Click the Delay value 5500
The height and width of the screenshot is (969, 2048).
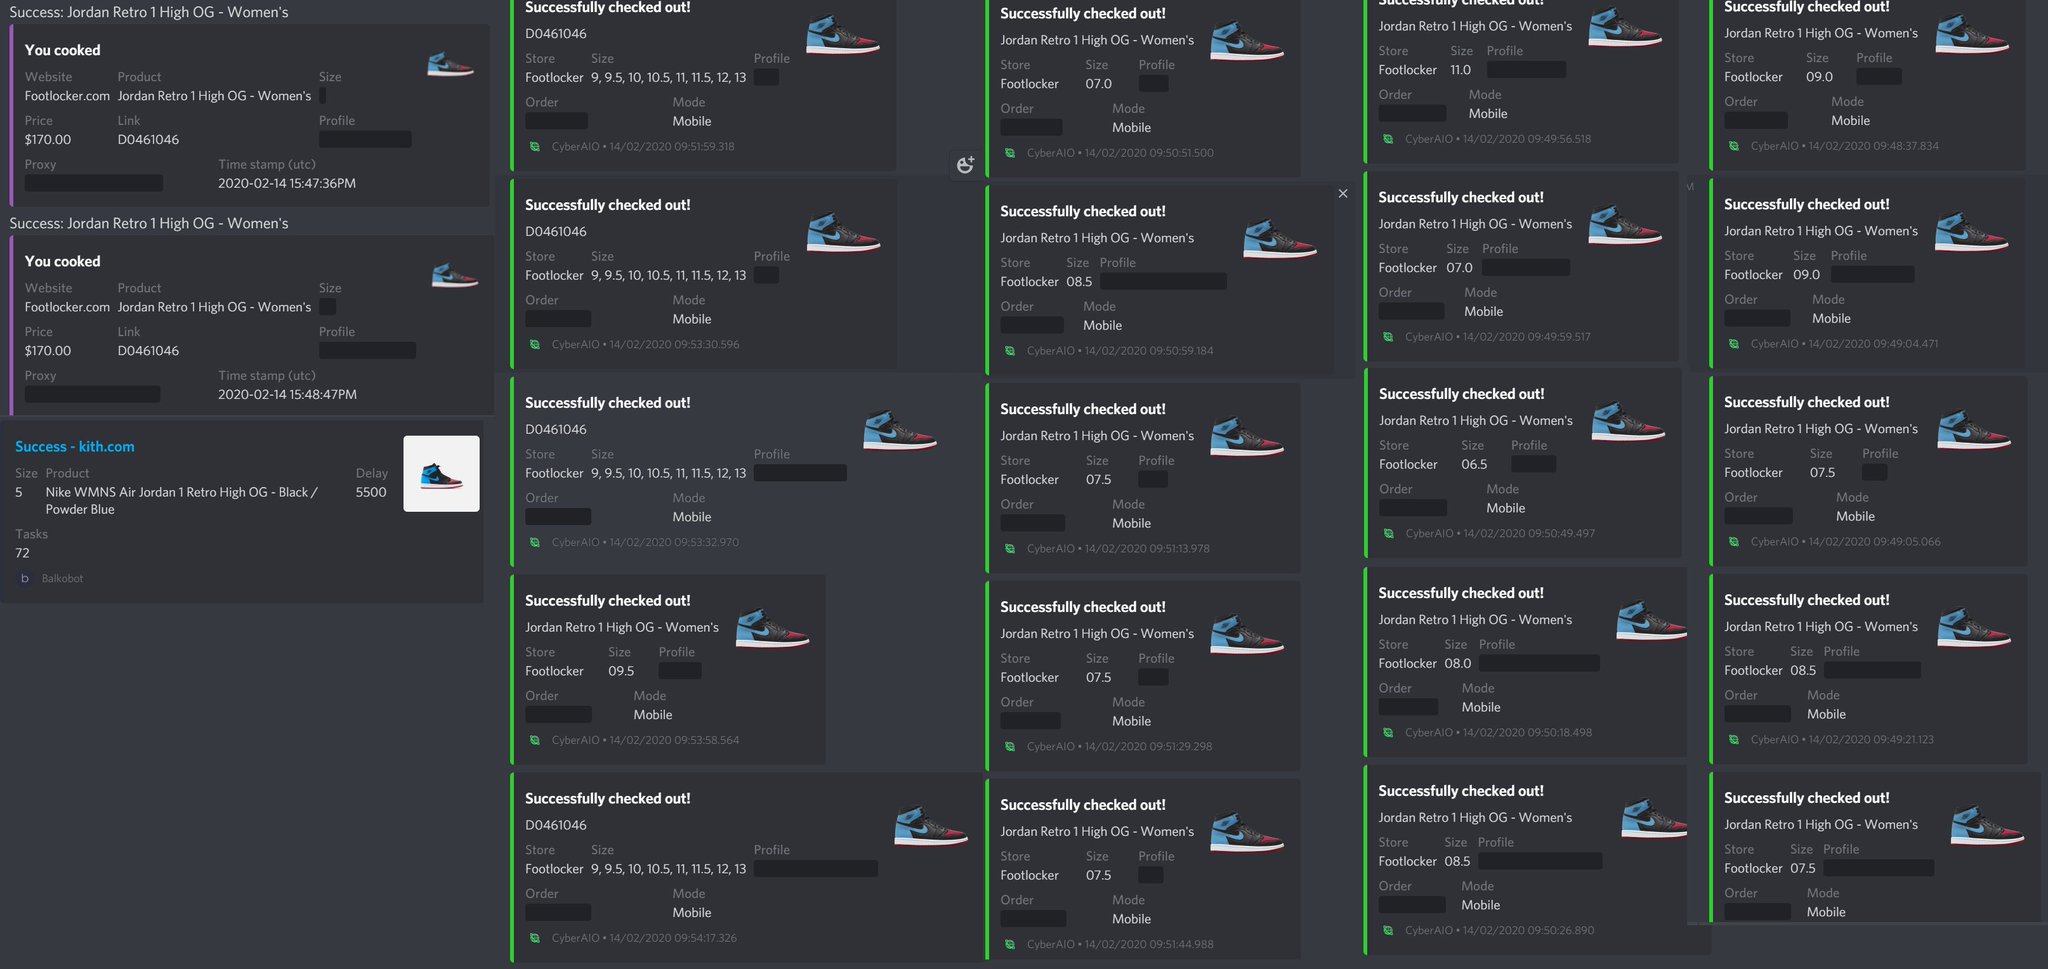371,493
